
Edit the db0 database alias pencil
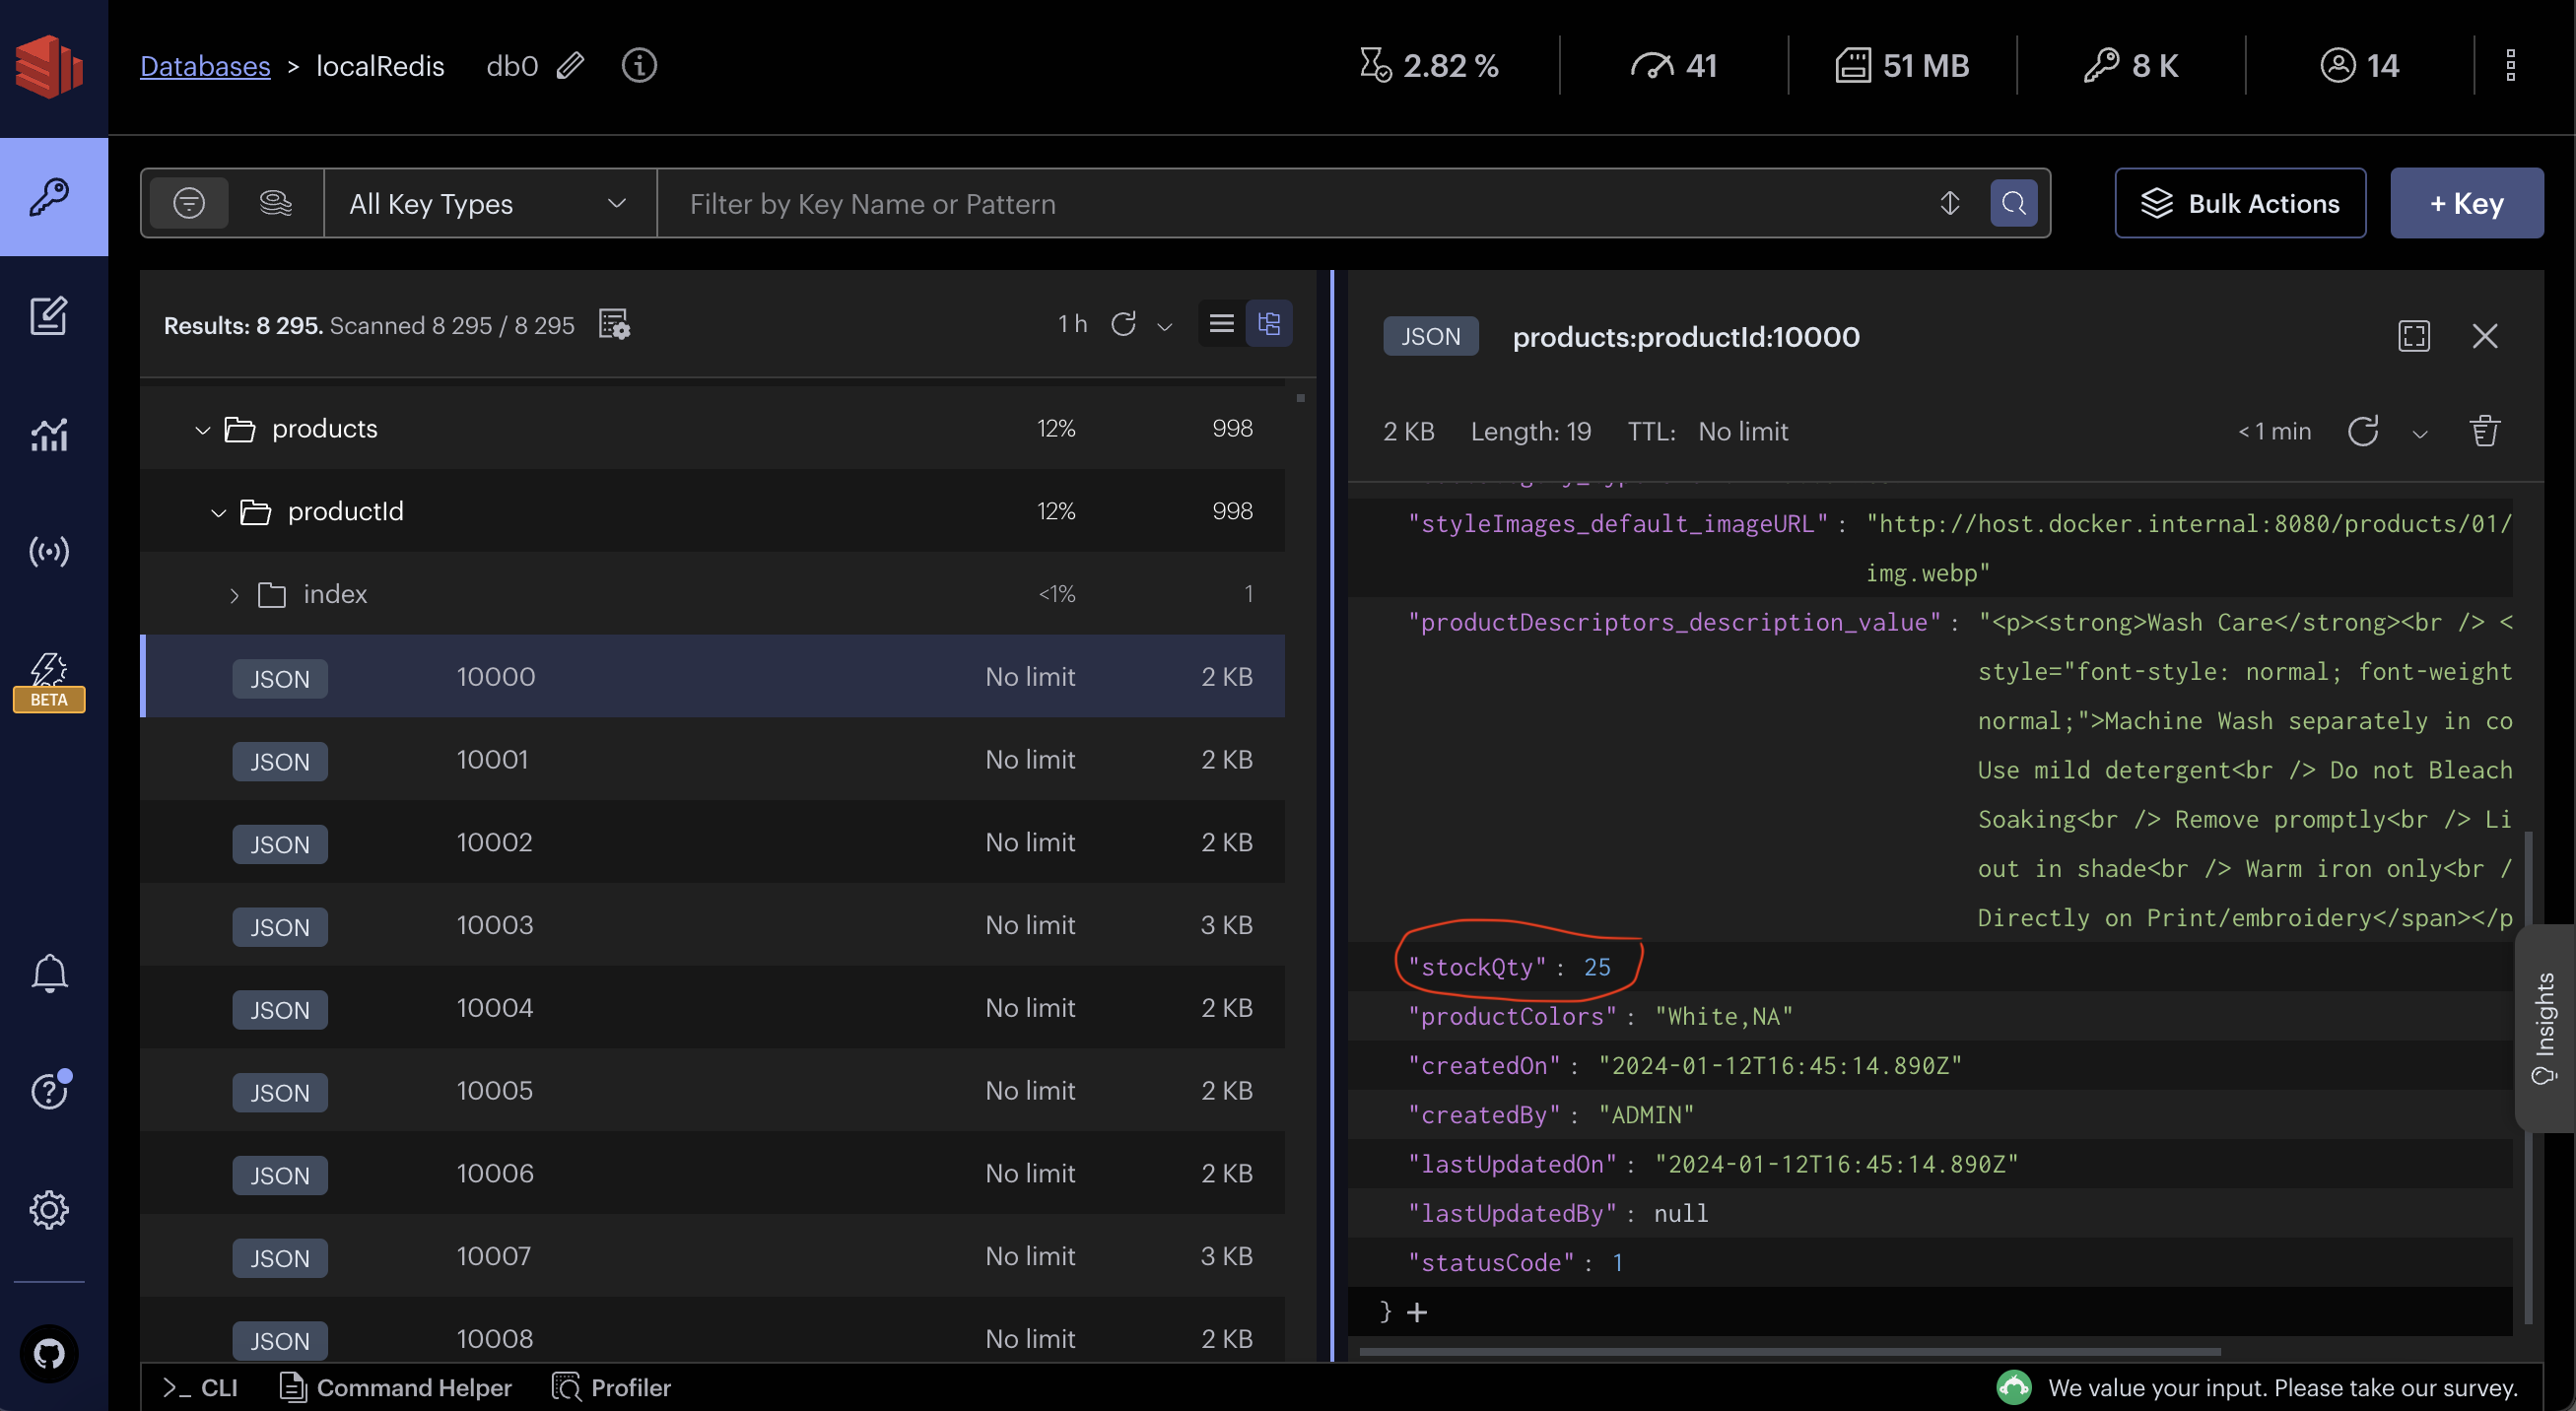570,66
